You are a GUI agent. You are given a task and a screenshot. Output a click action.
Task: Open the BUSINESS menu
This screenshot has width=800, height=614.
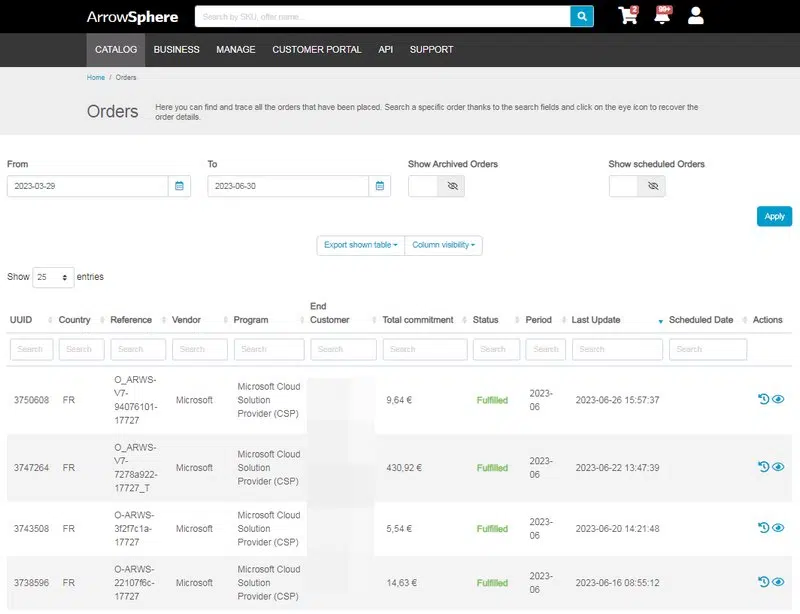(176, 49)
